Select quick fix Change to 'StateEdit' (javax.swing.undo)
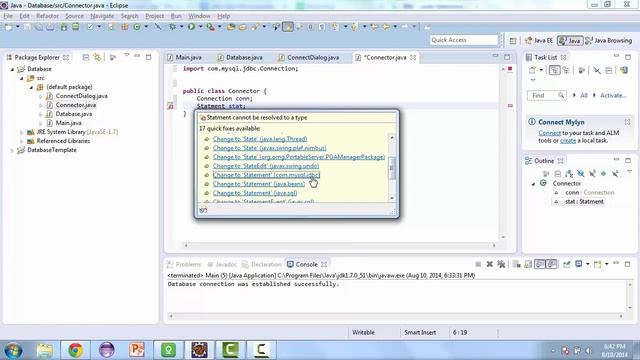Viewport: 640px width, 360px height. pos(266,166)
